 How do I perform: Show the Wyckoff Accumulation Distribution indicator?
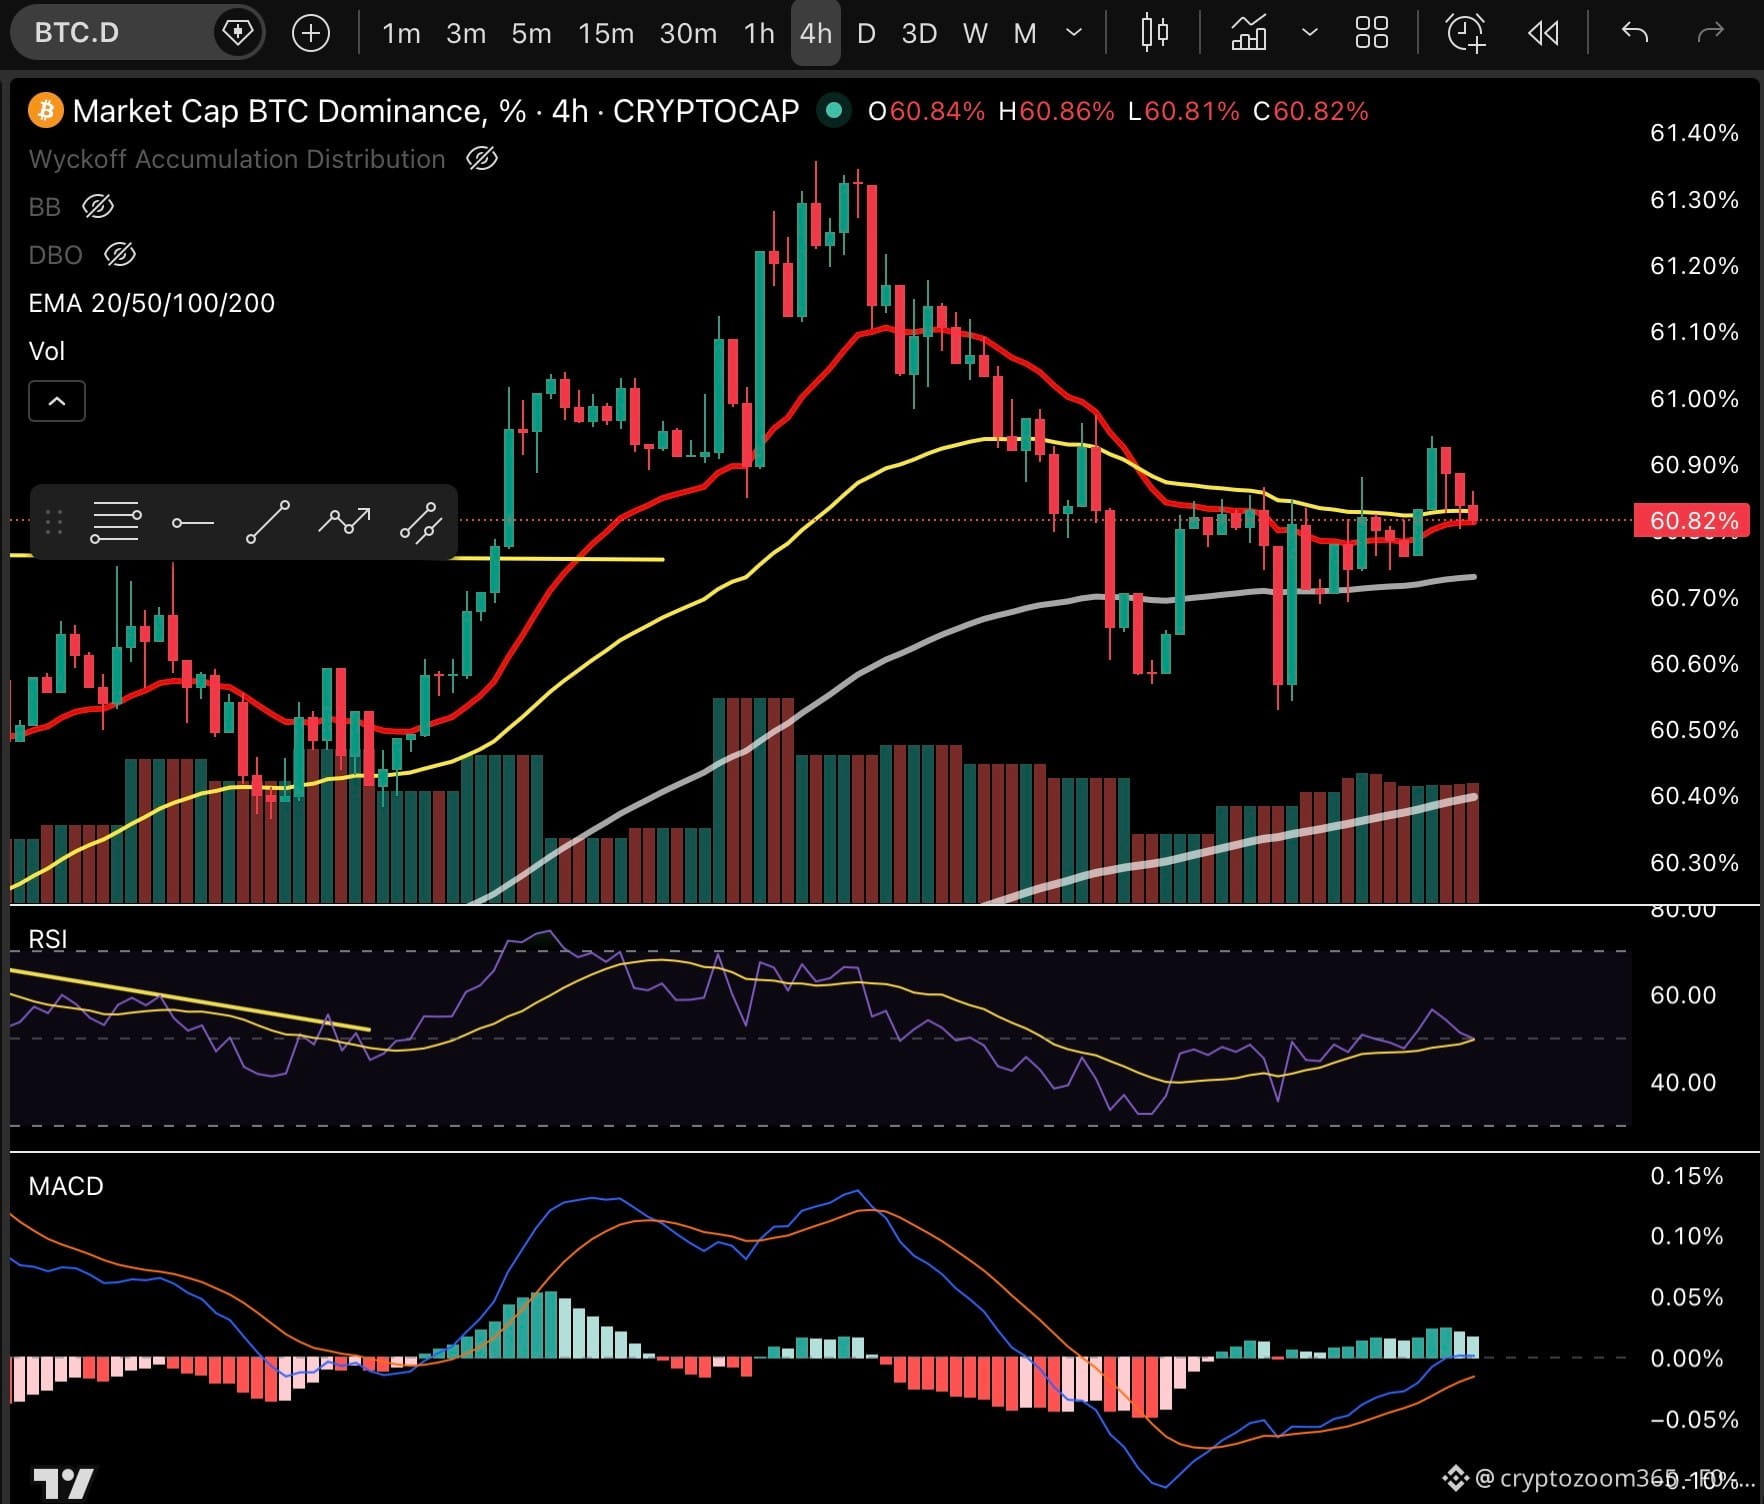[481, 159]
